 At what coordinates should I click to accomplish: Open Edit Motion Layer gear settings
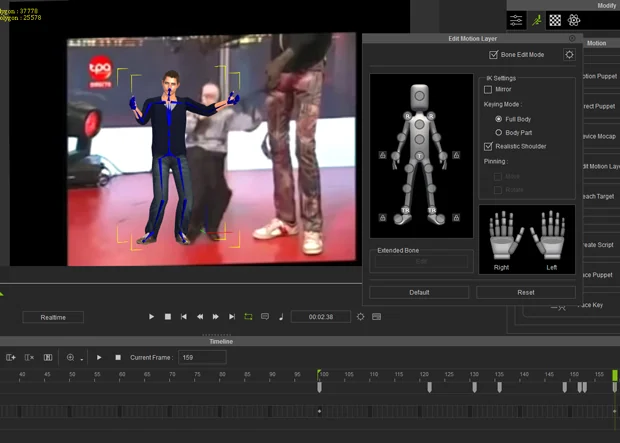point(569,55)
